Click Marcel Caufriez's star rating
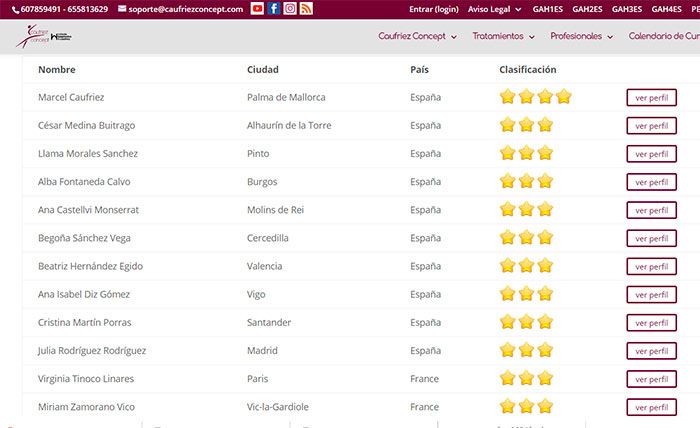The image size is (700, 428). 535,97
